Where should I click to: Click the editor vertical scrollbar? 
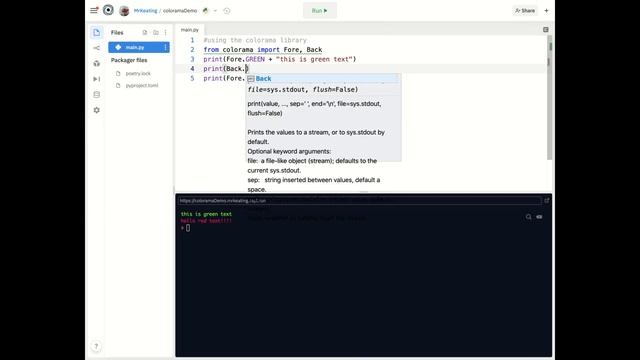(549, 98)
